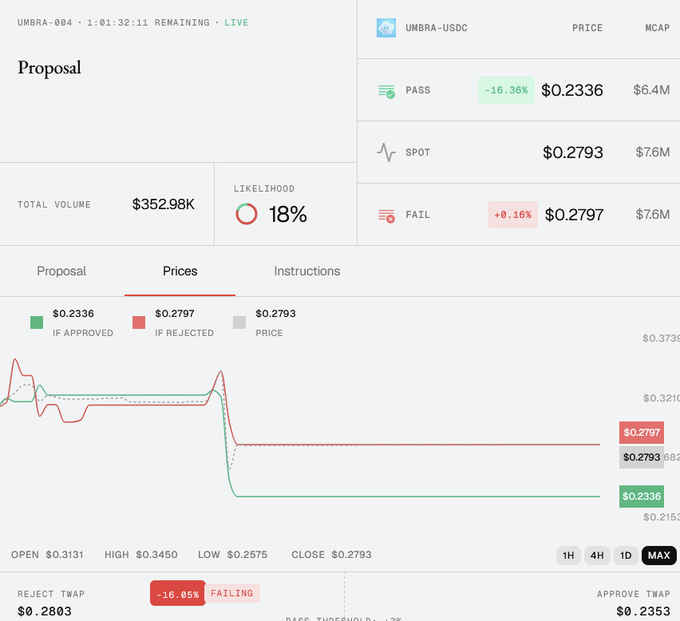Click the +0.16% FAIL change badge
Viewport: 680px width, 621px height.
pos(513,215)
